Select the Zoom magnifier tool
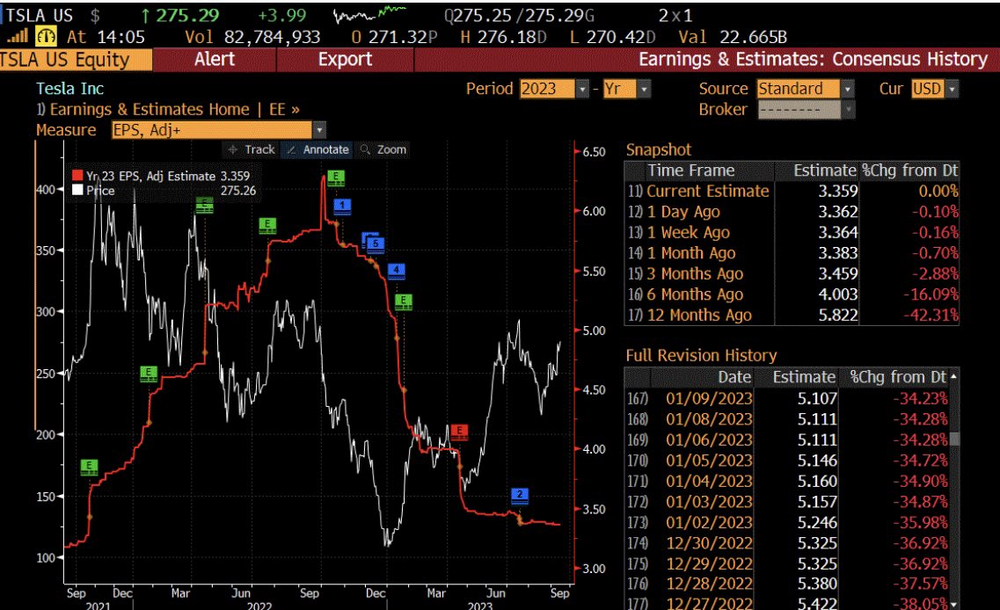Screen dimensions: 1000x610 point(383,149)
